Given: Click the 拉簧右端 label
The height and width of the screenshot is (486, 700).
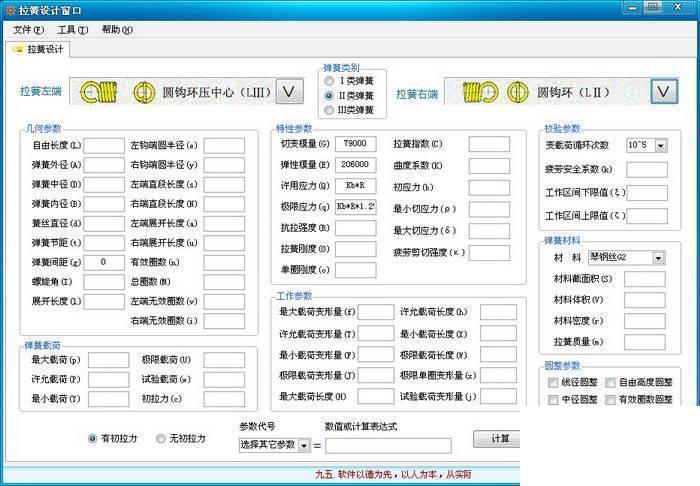Looking at the screenshot, I should [x=417, y=94].
